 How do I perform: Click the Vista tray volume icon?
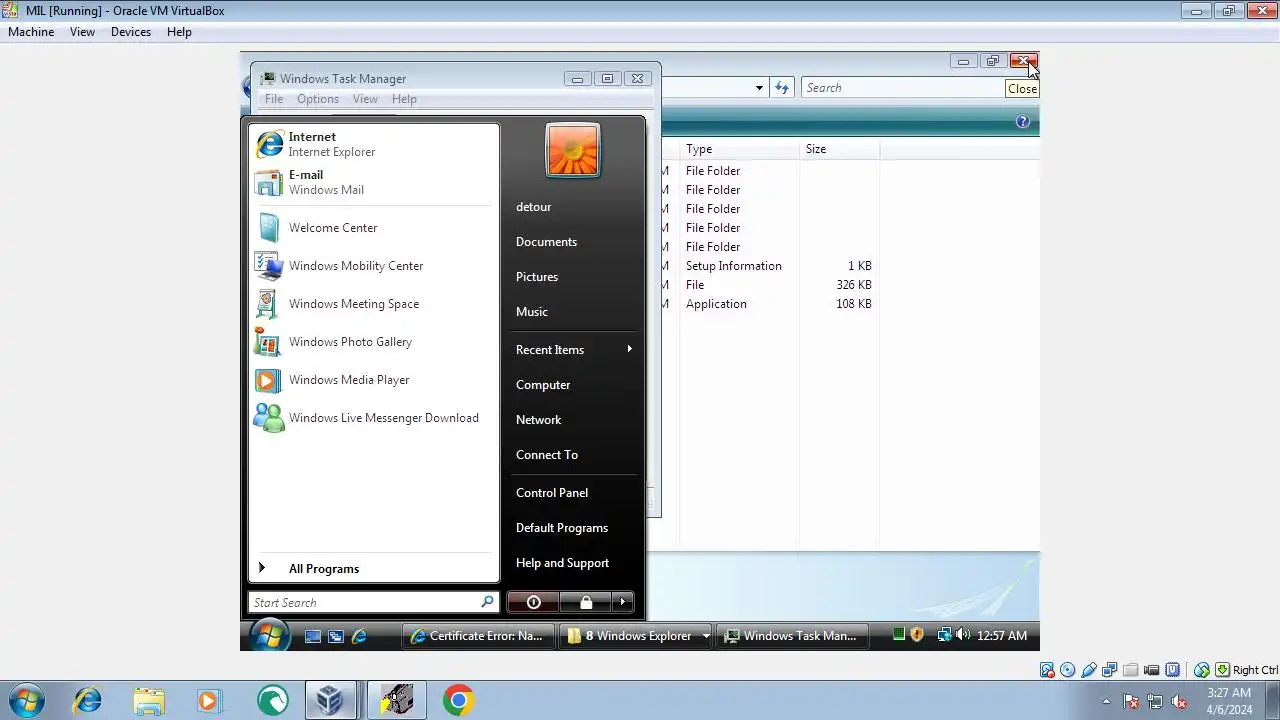pyautogui.click(x=962, y=635)
